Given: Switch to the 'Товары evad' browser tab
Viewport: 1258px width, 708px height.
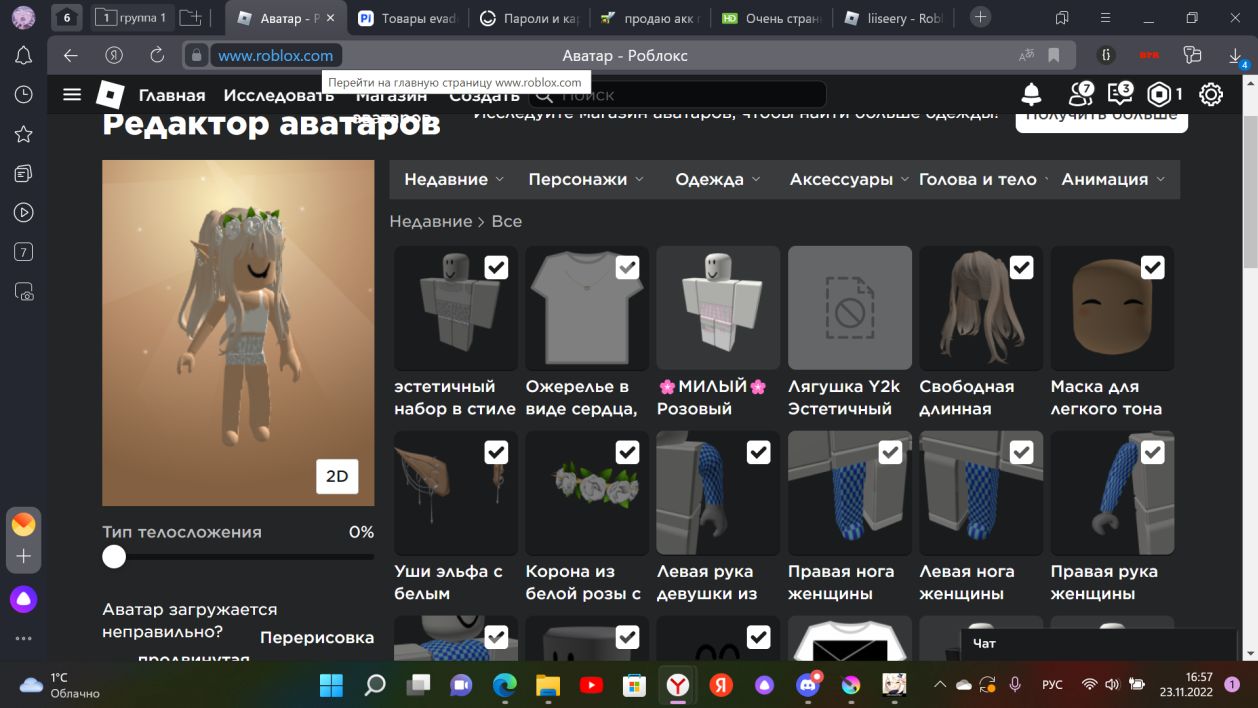Looking at the screenshot, I should [408, 18].
